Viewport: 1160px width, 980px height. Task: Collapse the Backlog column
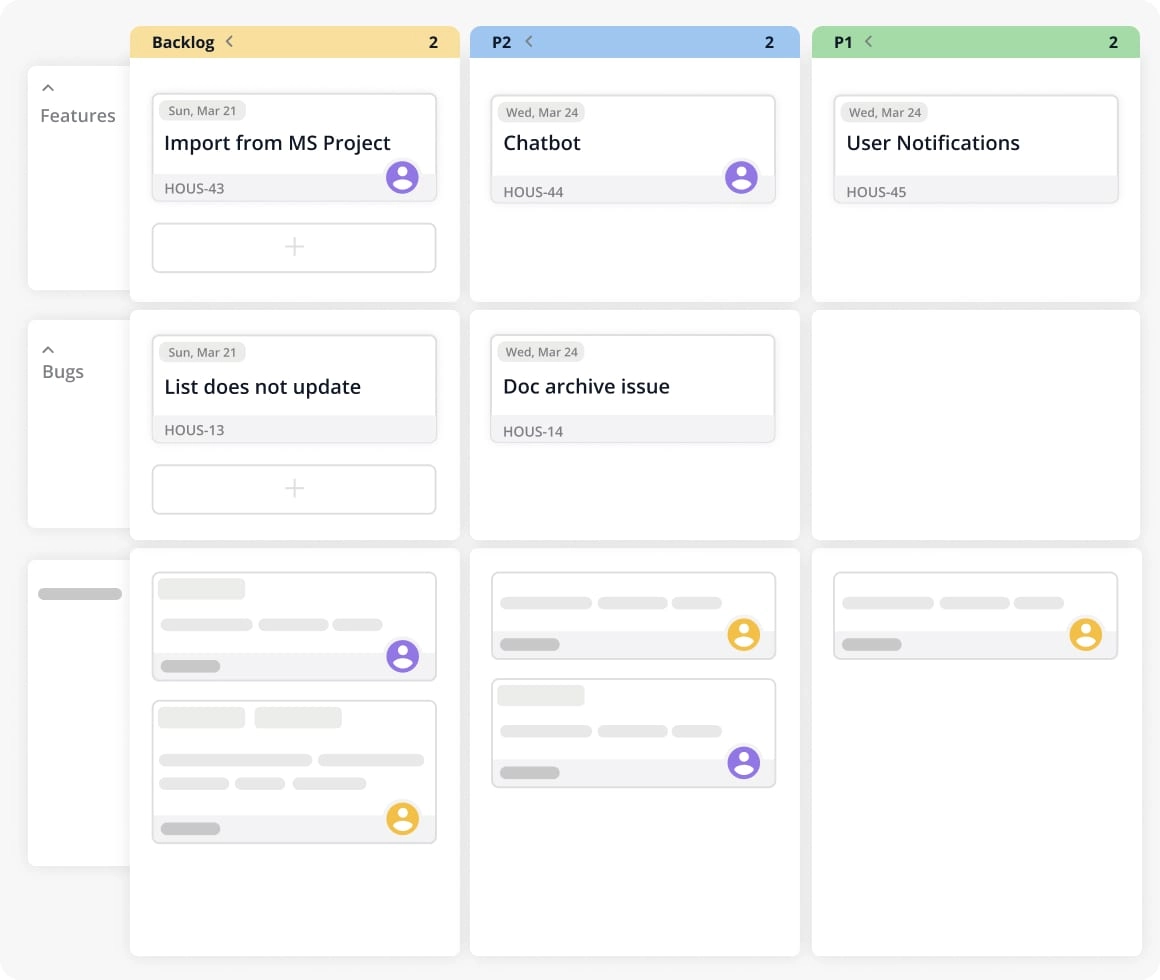pos(229,42)
